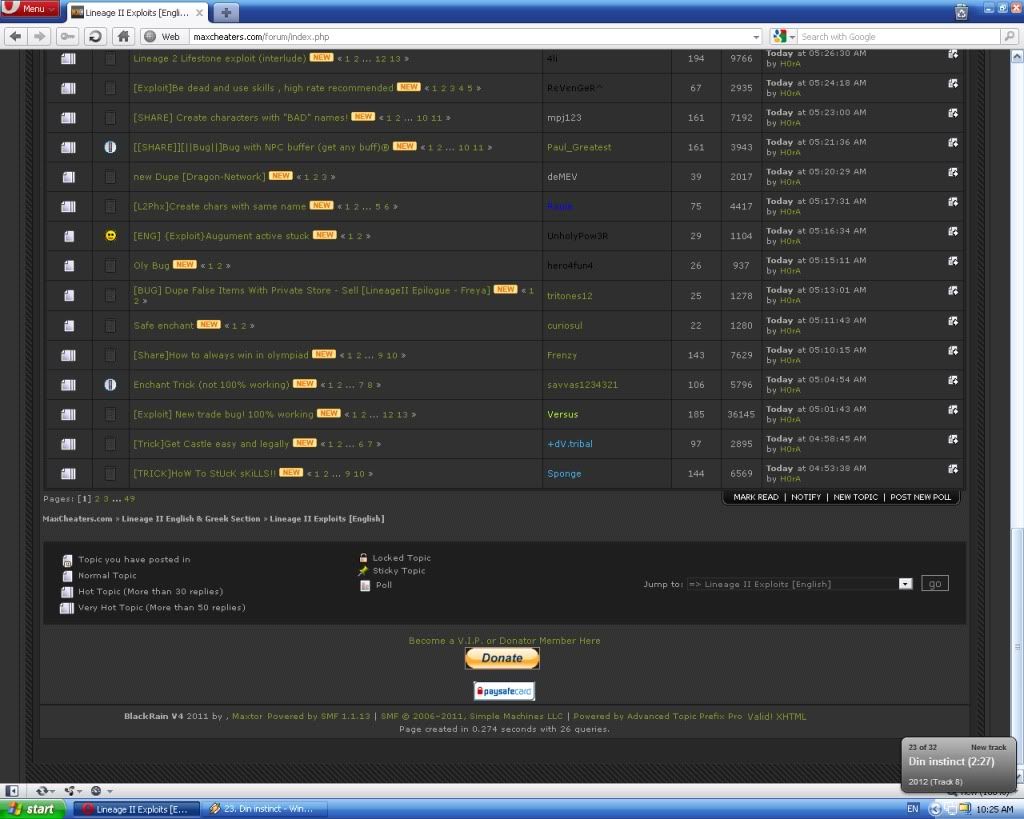
Task: Open the Google search engine selector
Action: pyautogui.click(x=782, y=37)
